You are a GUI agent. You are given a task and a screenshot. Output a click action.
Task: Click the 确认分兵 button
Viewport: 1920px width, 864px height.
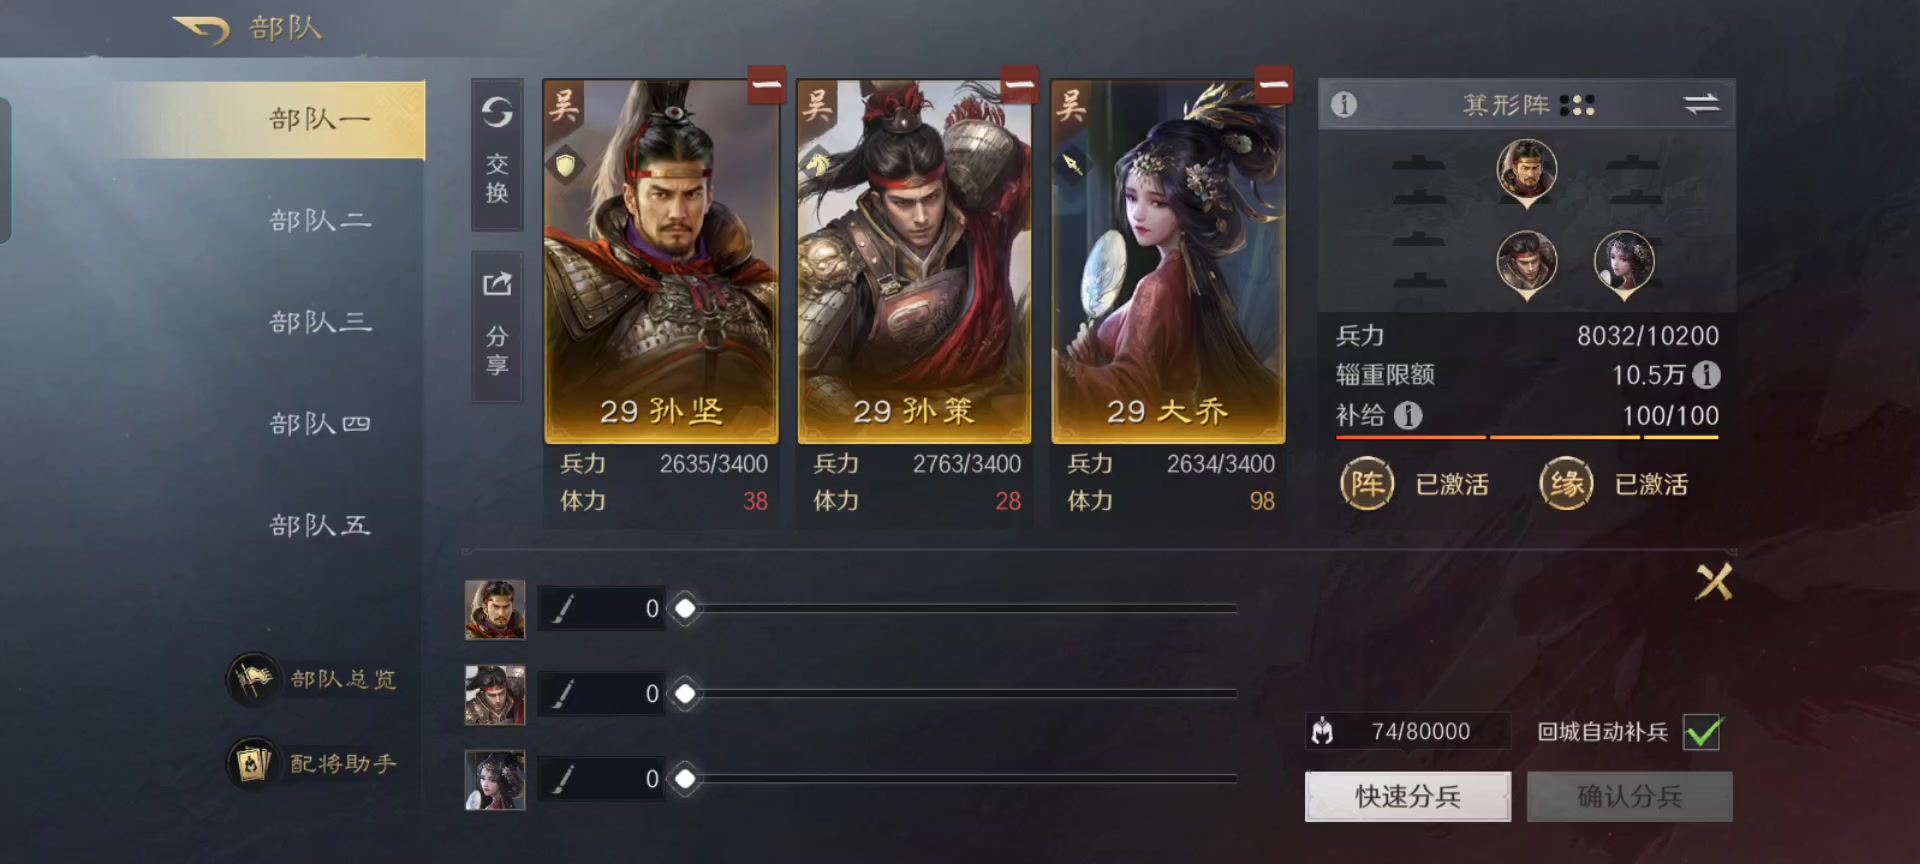click(x=1630, y=797)
